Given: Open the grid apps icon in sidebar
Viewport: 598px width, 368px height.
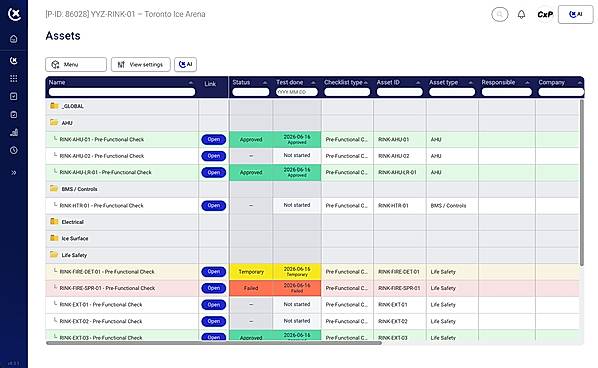Looking at the screenshot, I should (14, 79).
